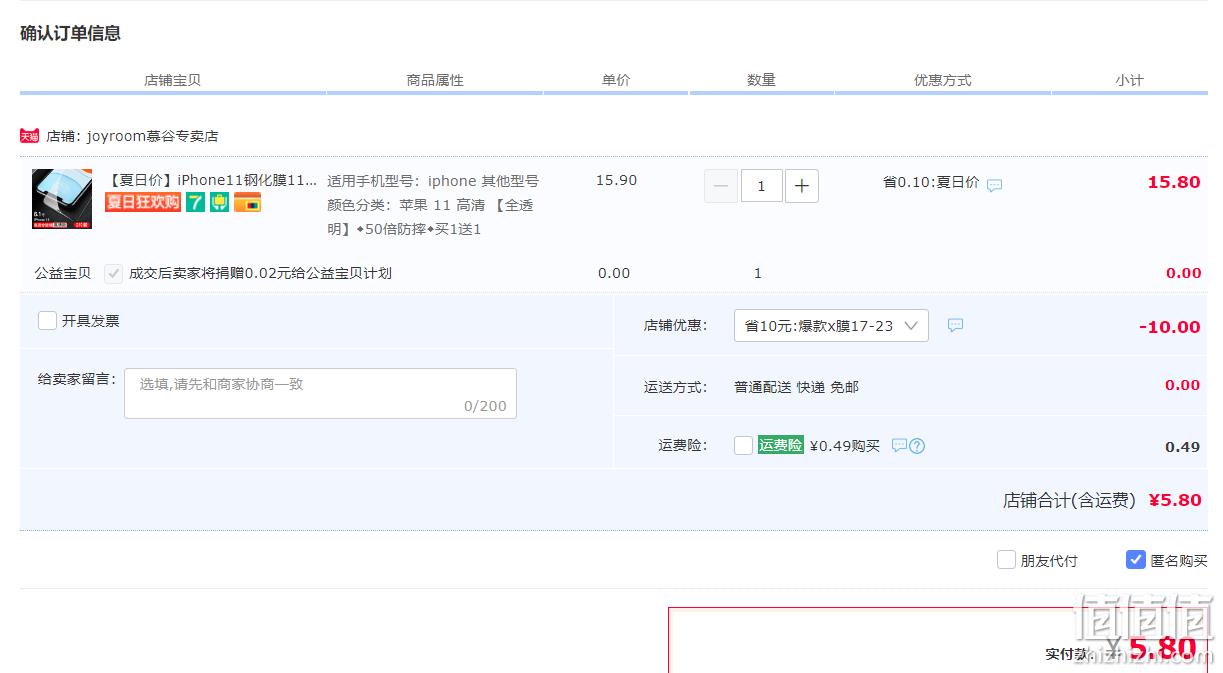Open the comment icon beside shipping insurance price

coord(899,445)
